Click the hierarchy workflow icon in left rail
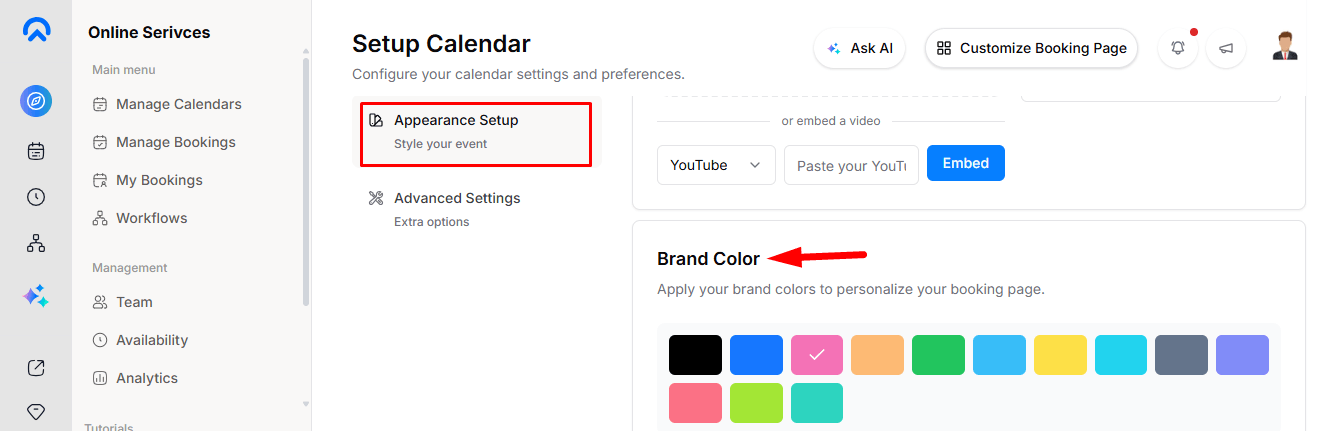The image size is (1332, 431). 36,243
